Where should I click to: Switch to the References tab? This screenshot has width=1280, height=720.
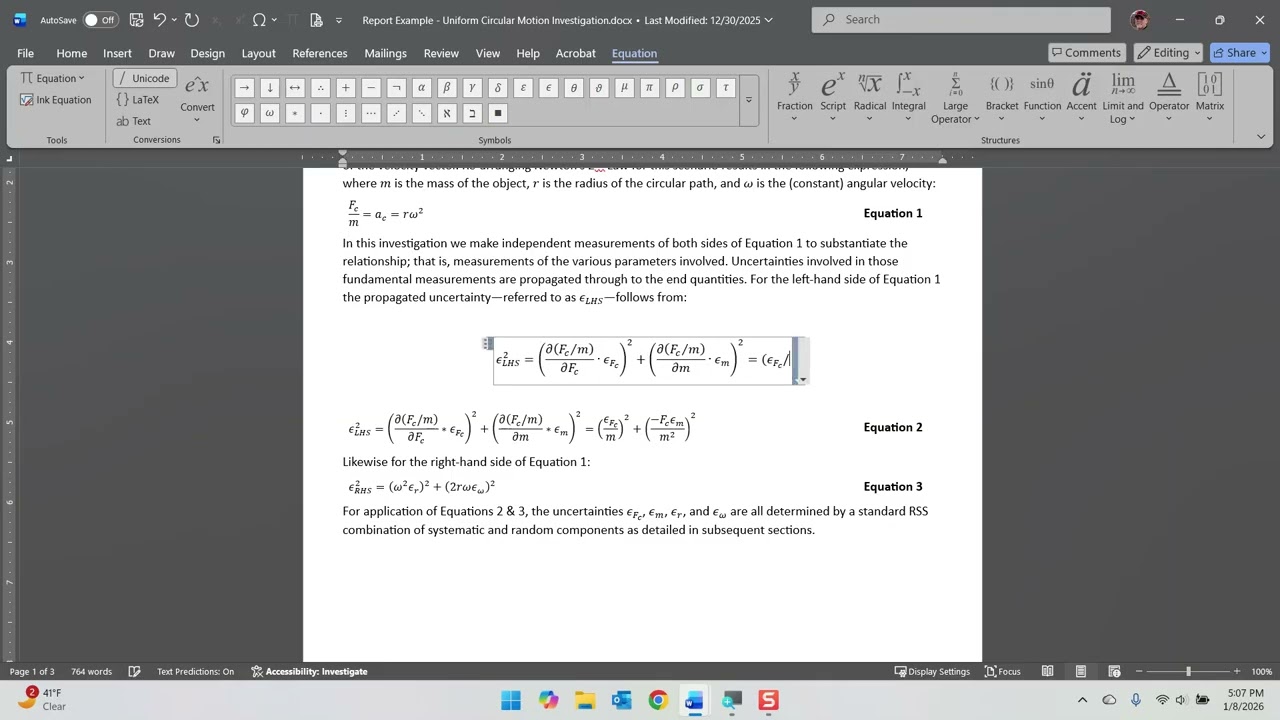pyautogui.click(x=320, y=53)
